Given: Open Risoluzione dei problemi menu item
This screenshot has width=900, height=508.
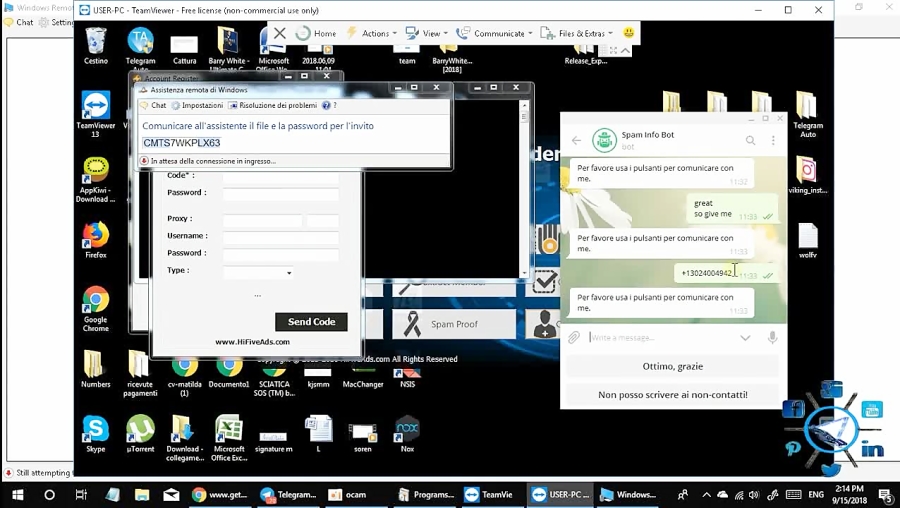Looking at the screenshot, I should coord(273,106).
